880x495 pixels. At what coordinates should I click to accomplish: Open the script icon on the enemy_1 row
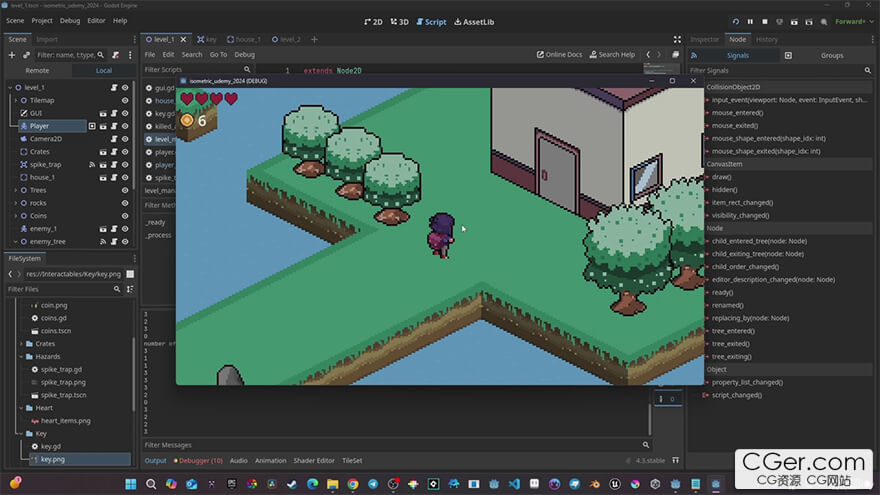coord(114,229)
